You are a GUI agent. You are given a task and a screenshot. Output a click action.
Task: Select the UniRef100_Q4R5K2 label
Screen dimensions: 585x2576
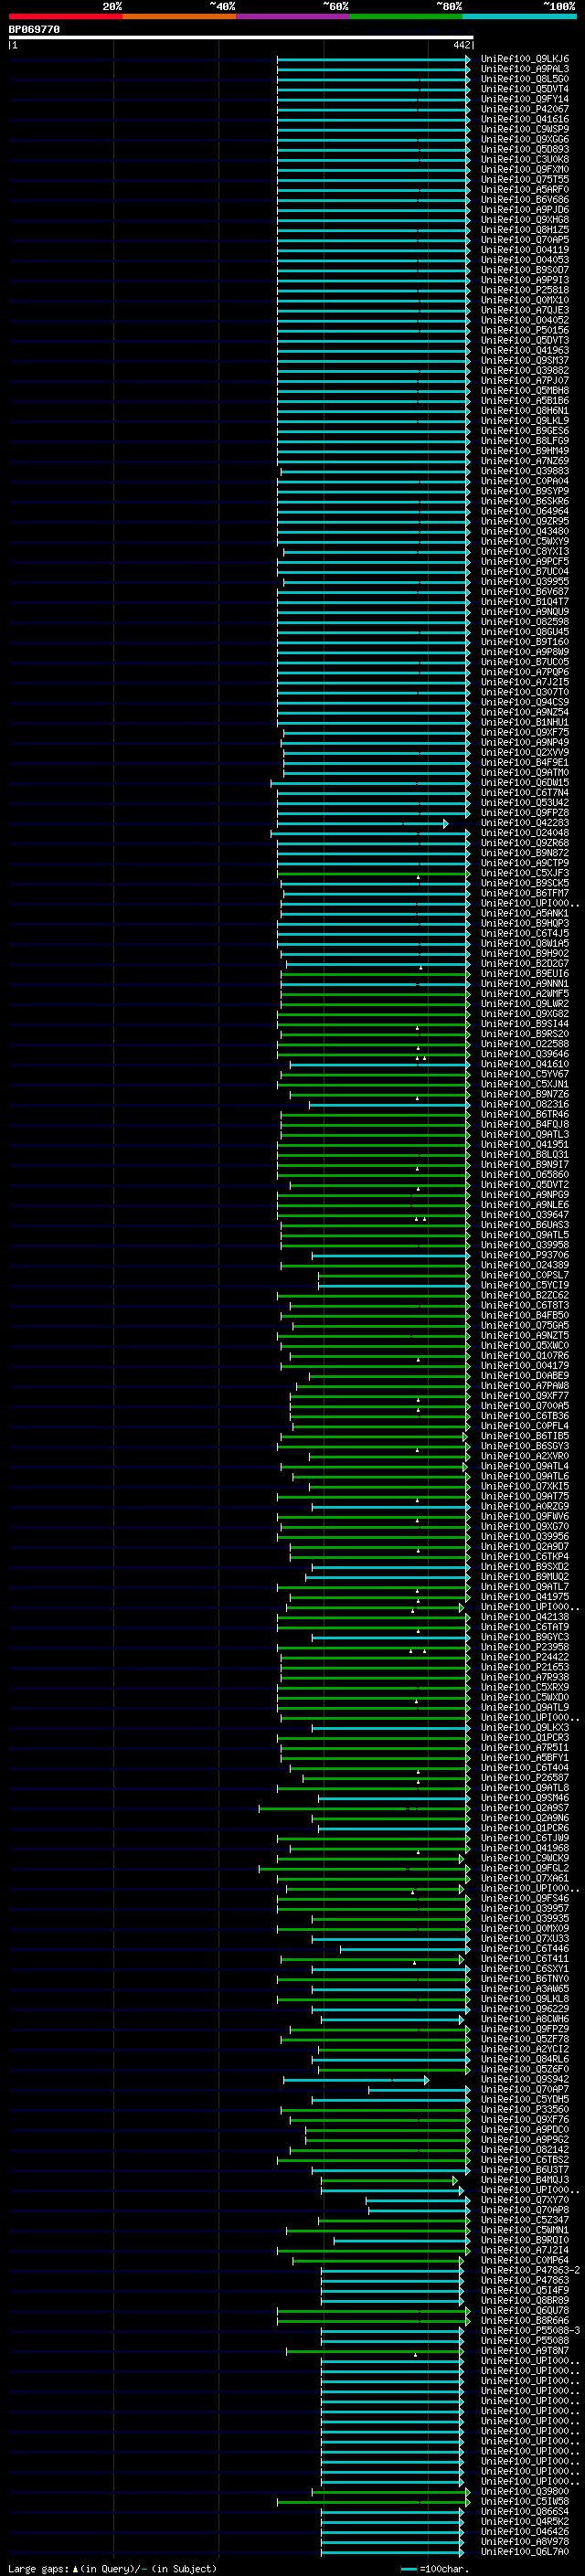coord(525,2521)
